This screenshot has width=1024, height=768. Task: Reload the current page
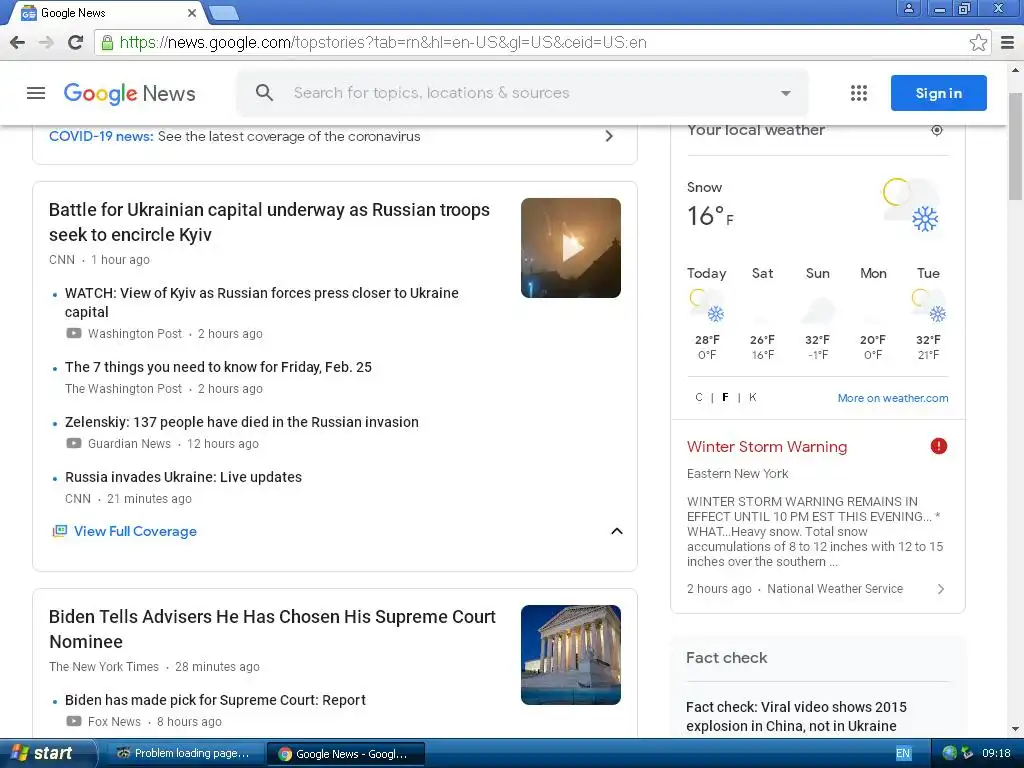75,42
